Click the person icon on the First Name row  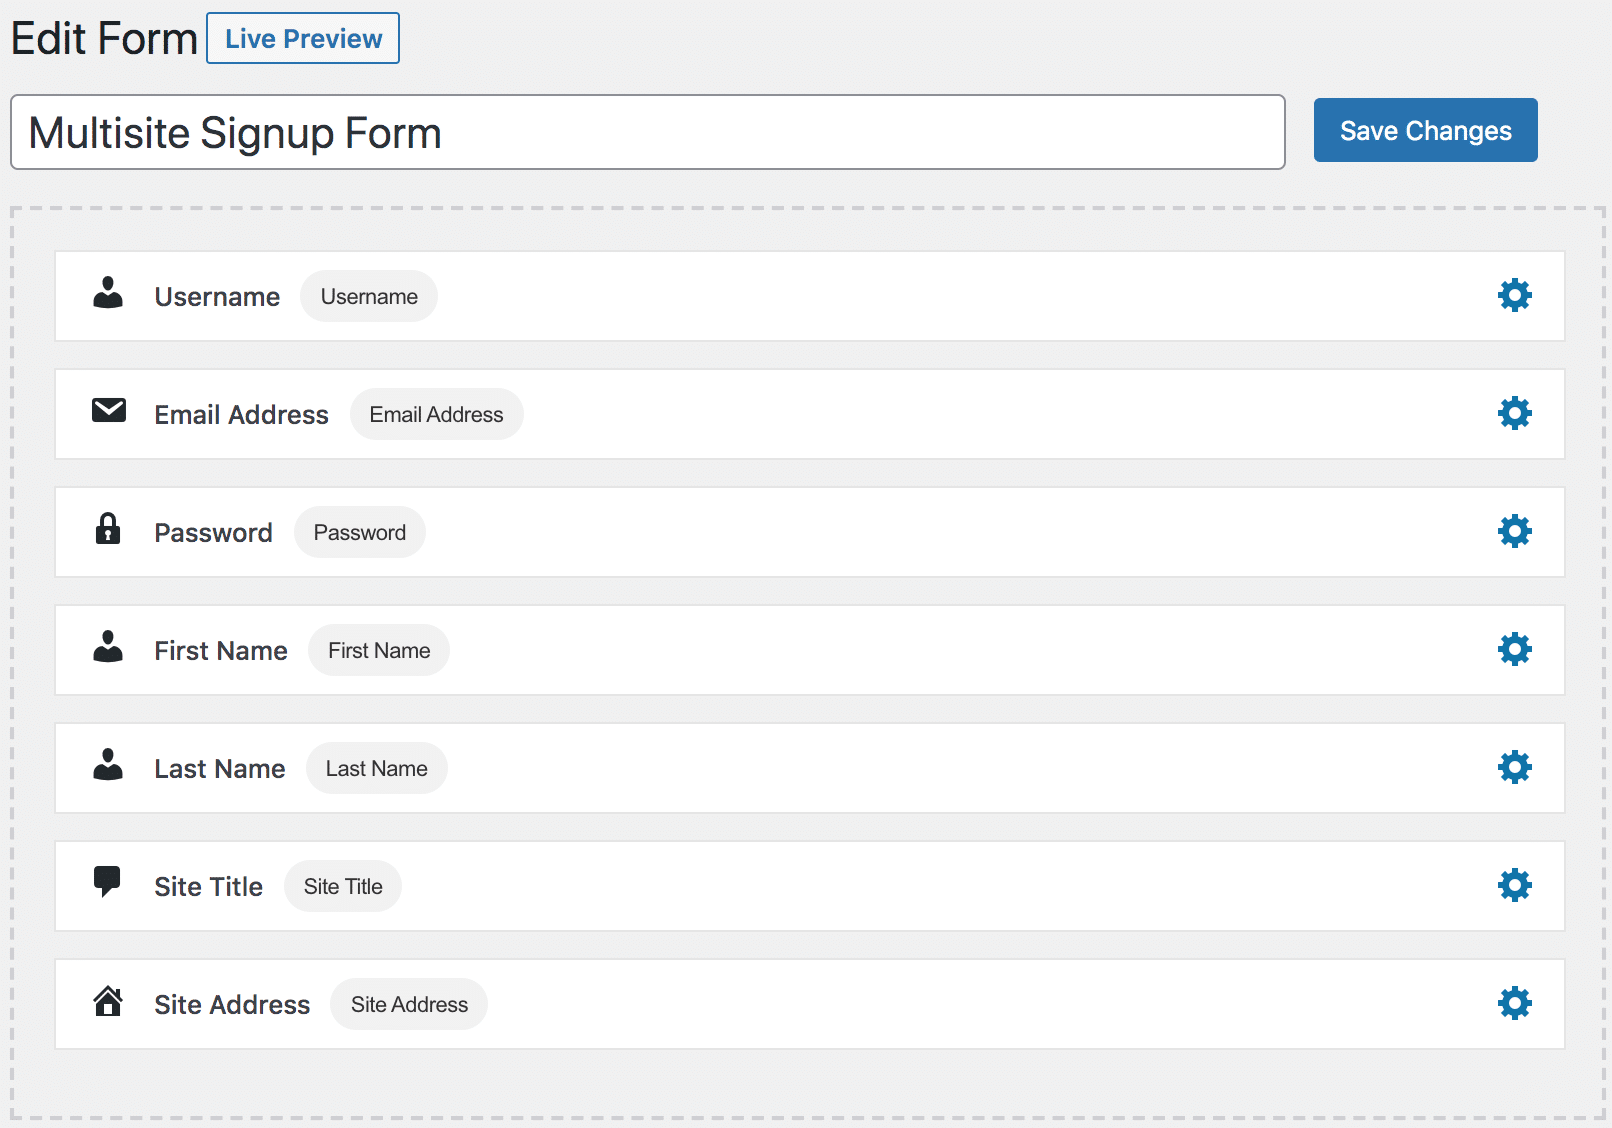(107, 648)
